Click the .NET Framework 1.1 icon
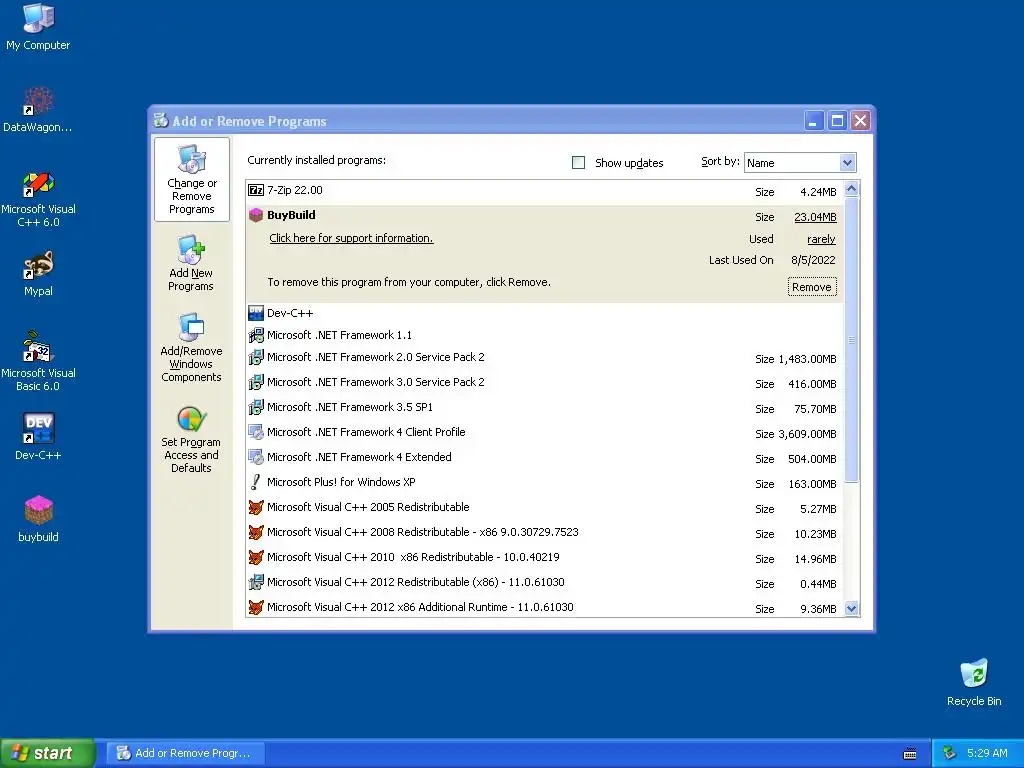Screen dimensions: 1024x768 click(256, 335)
